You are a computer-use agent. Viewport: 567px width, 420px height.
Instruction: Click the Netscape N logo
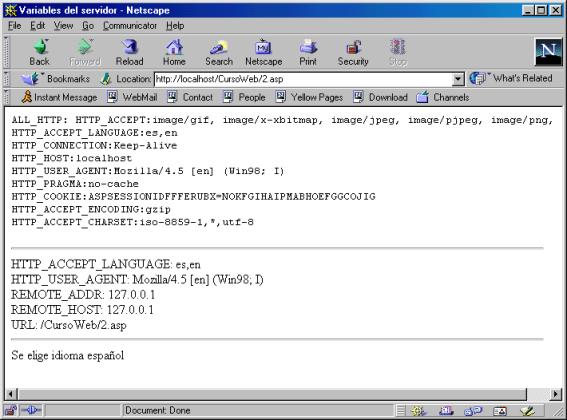[x=548, y=52]
